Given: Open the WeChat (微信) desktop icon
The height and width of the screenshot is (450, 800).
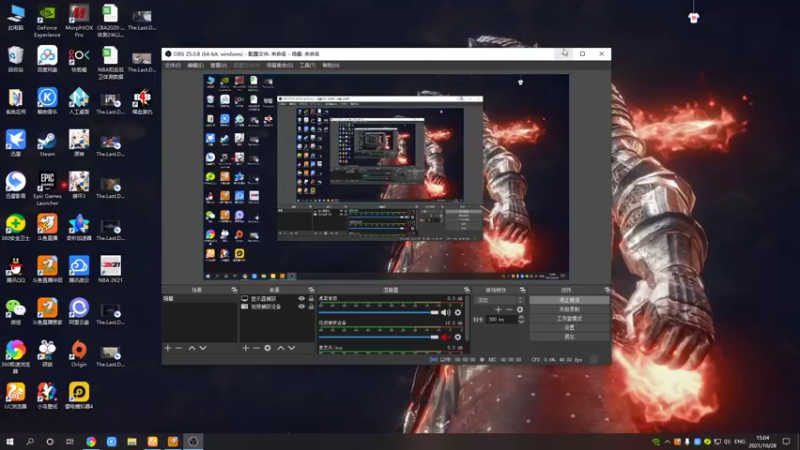Looking at the screenshot, I should (x=15, y=311).
